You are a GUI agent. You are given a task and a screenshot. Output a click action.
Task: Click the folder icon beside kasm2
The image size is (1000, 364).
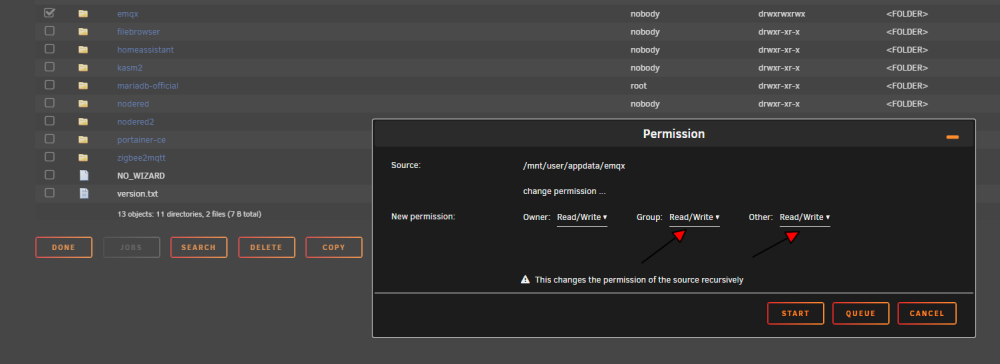tap(83, 67)
